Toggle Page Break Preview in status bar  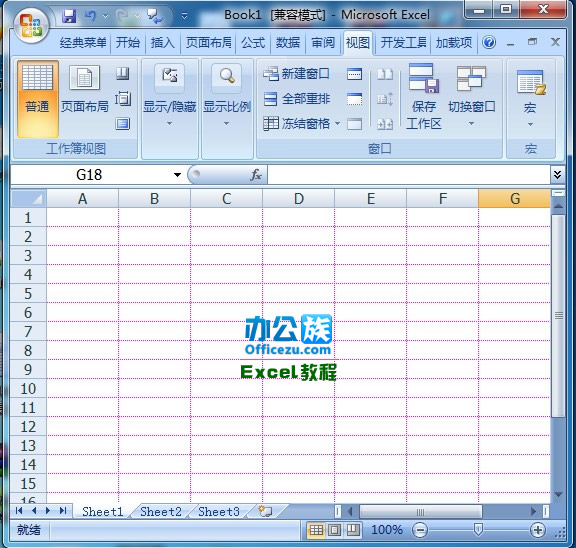pos(353,530)
